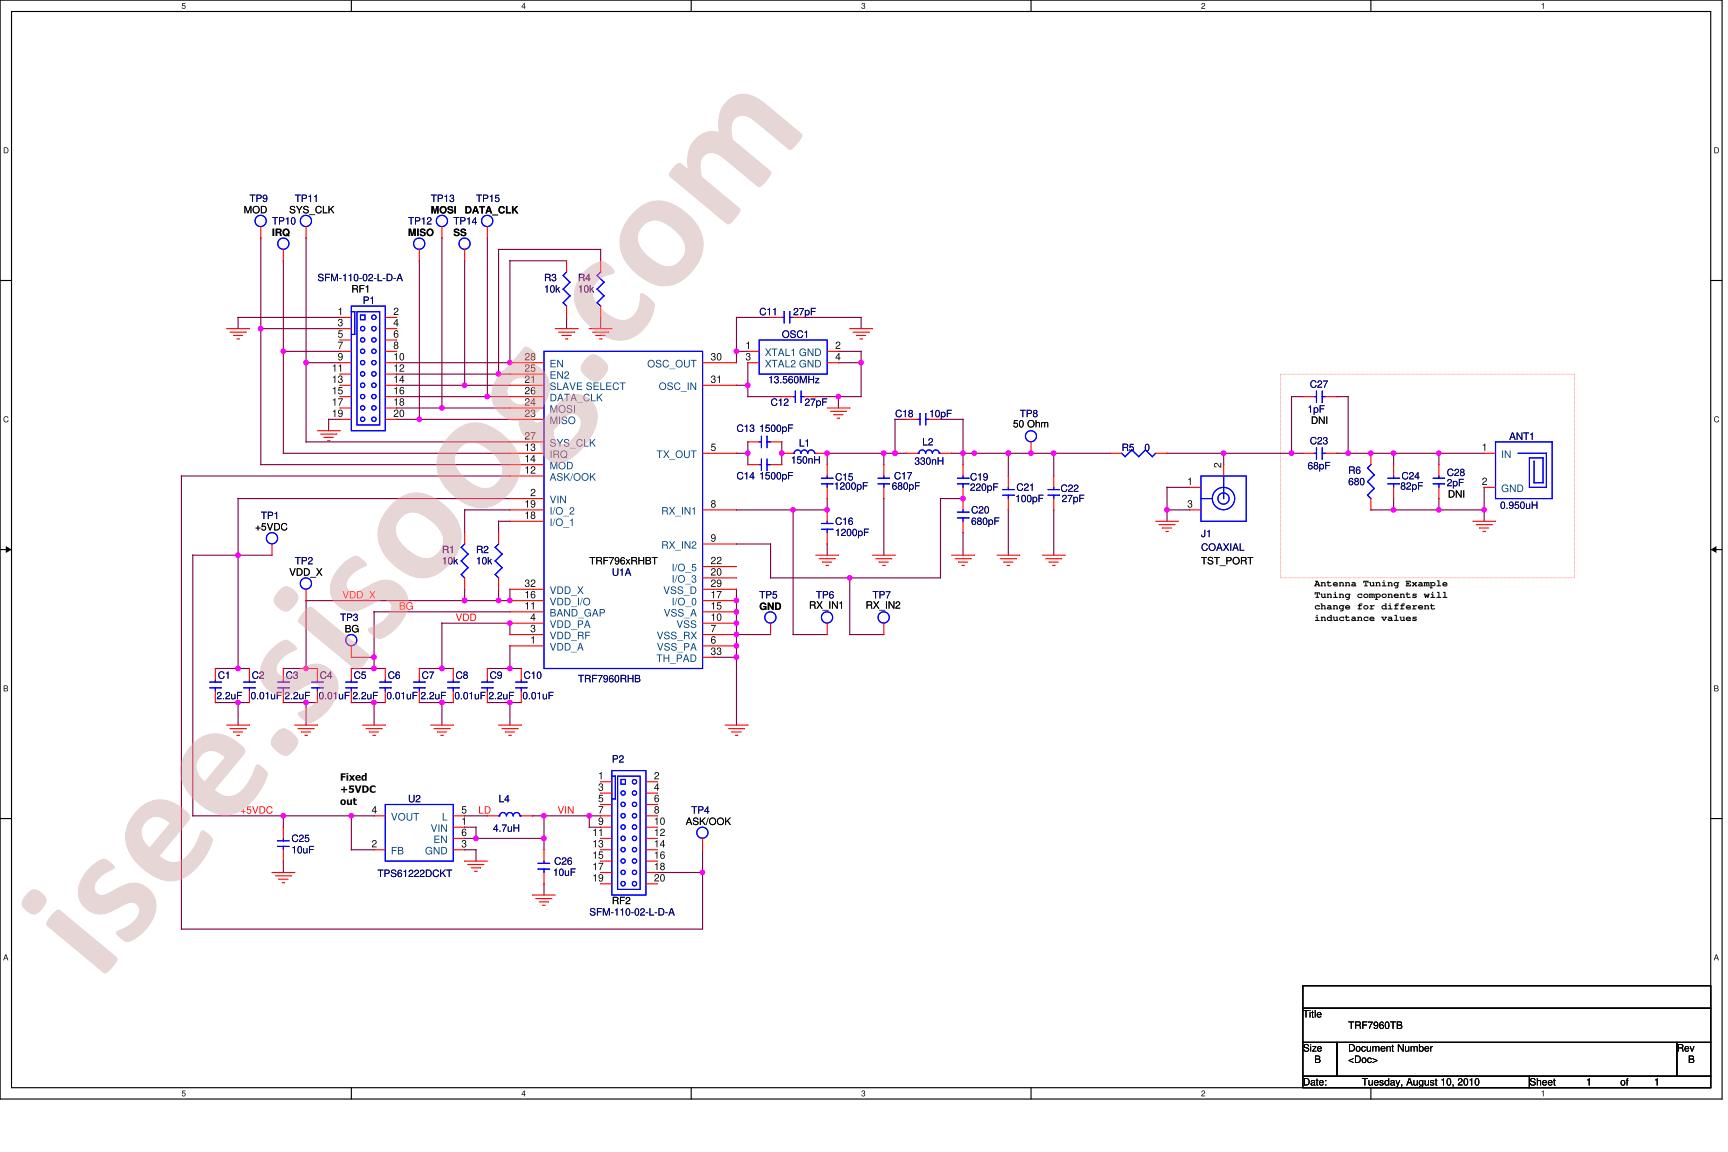Click the TRF7960RHB label below the IC
The height and width of the screenshot is (1152, 1728).
pyautogui.click(x=609, y=679)
